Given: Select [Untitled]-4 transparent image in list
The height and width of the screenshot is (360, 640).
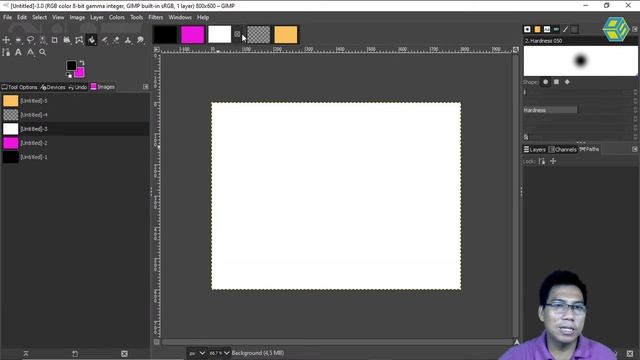Looking at the screenshot, I should pos(75,115).
